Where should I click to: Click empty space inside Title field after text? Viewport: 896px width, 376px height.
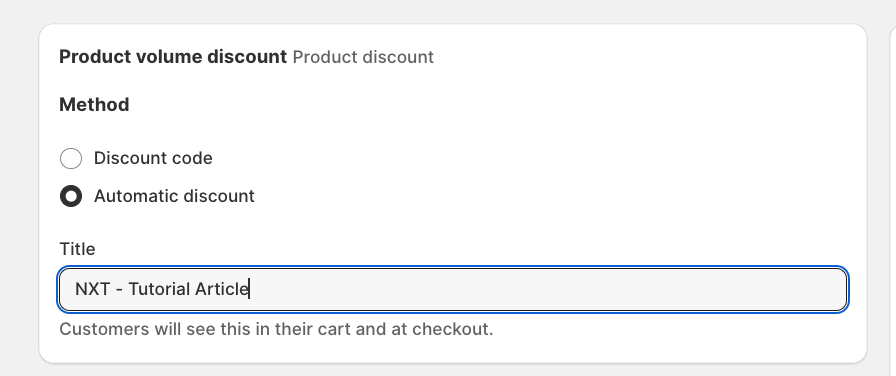pos(543,290)
